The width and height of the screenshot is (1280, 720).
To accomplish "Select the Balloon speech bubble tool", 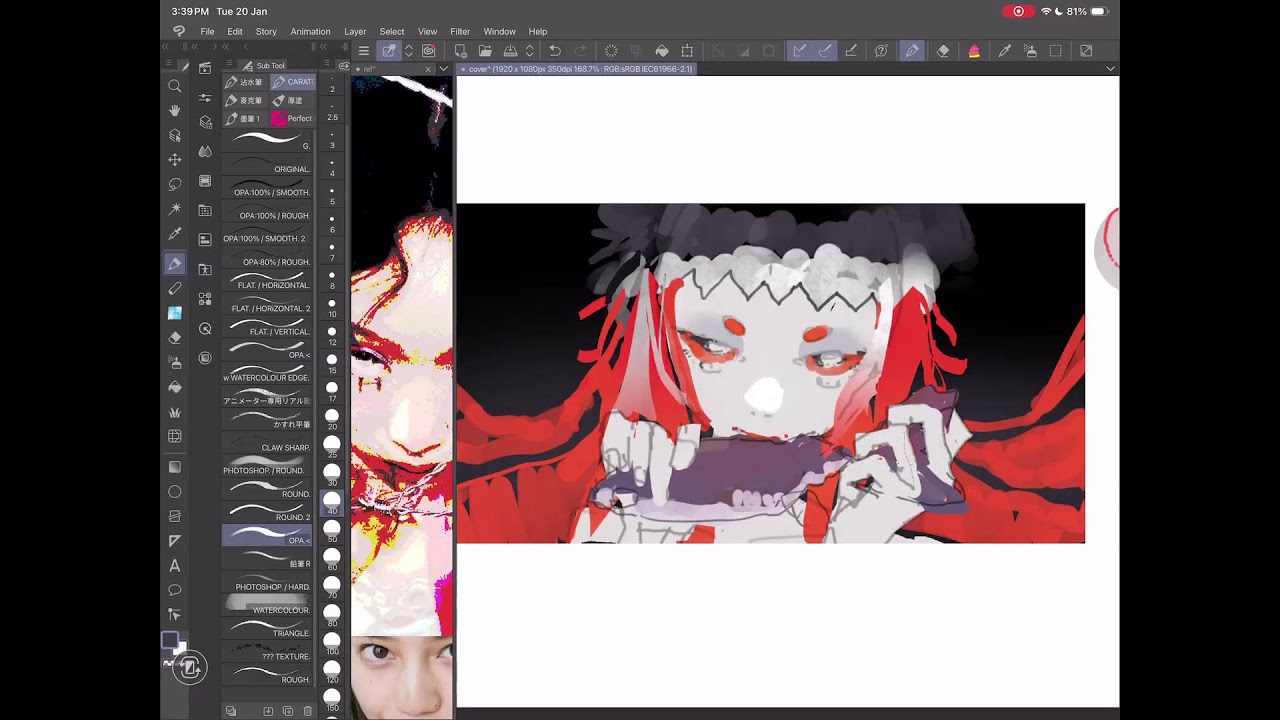I will pos(174,590).
